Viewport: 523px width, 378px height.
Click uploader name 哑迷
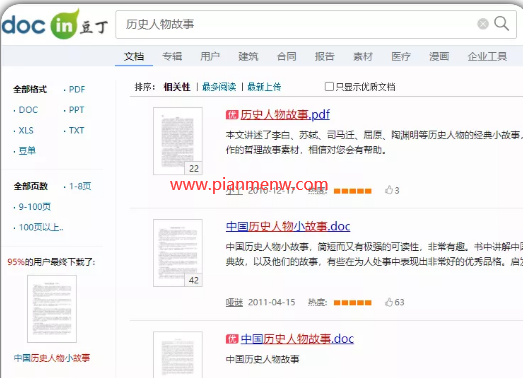pos(234,302)
